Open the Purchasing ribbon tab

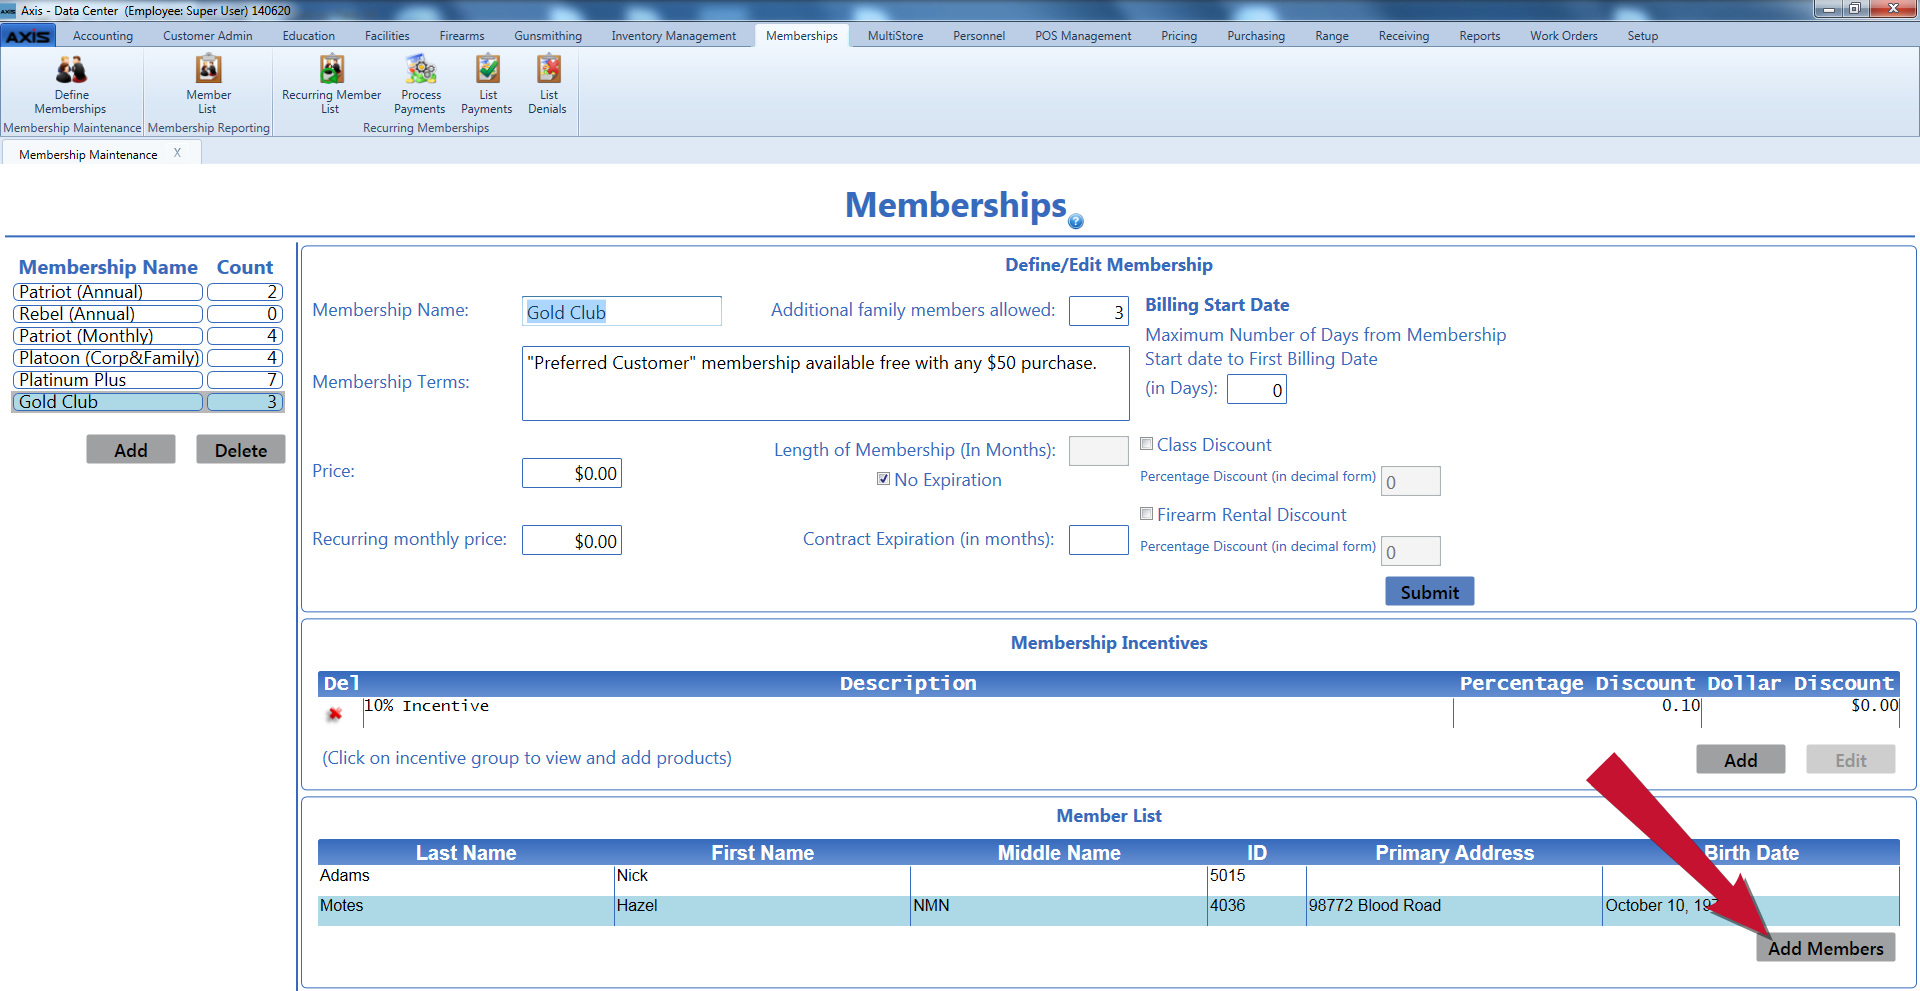(1256, 36)
